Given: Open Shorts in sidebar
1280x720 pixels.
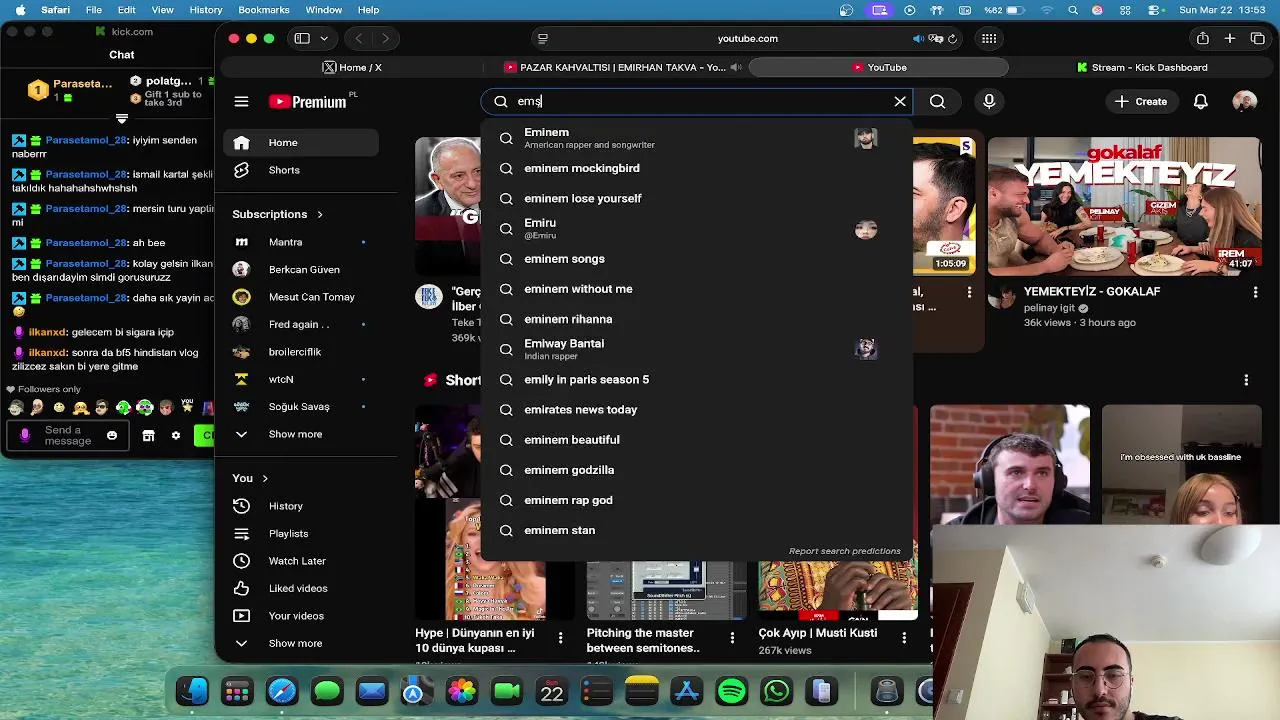Looking at the screenshot, I should 301,170.
